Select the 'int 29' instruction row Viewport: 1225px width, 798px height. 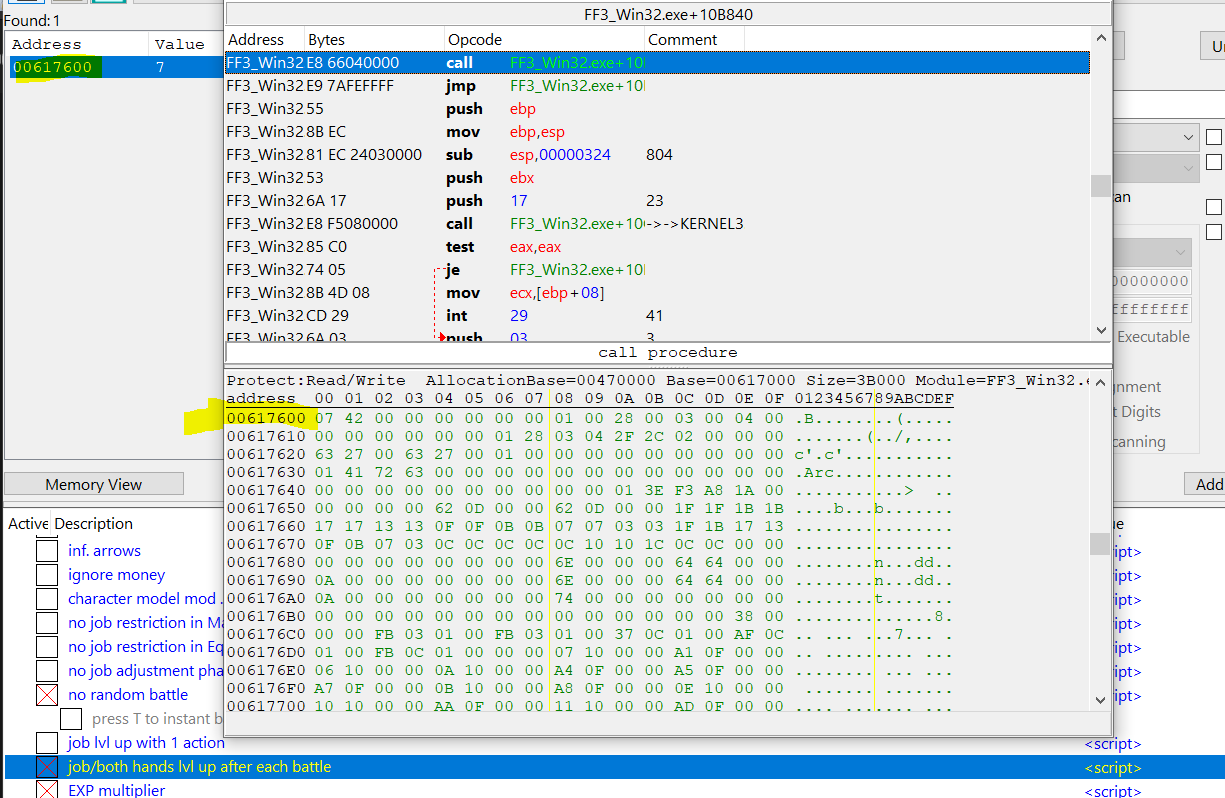coord(657,316)
